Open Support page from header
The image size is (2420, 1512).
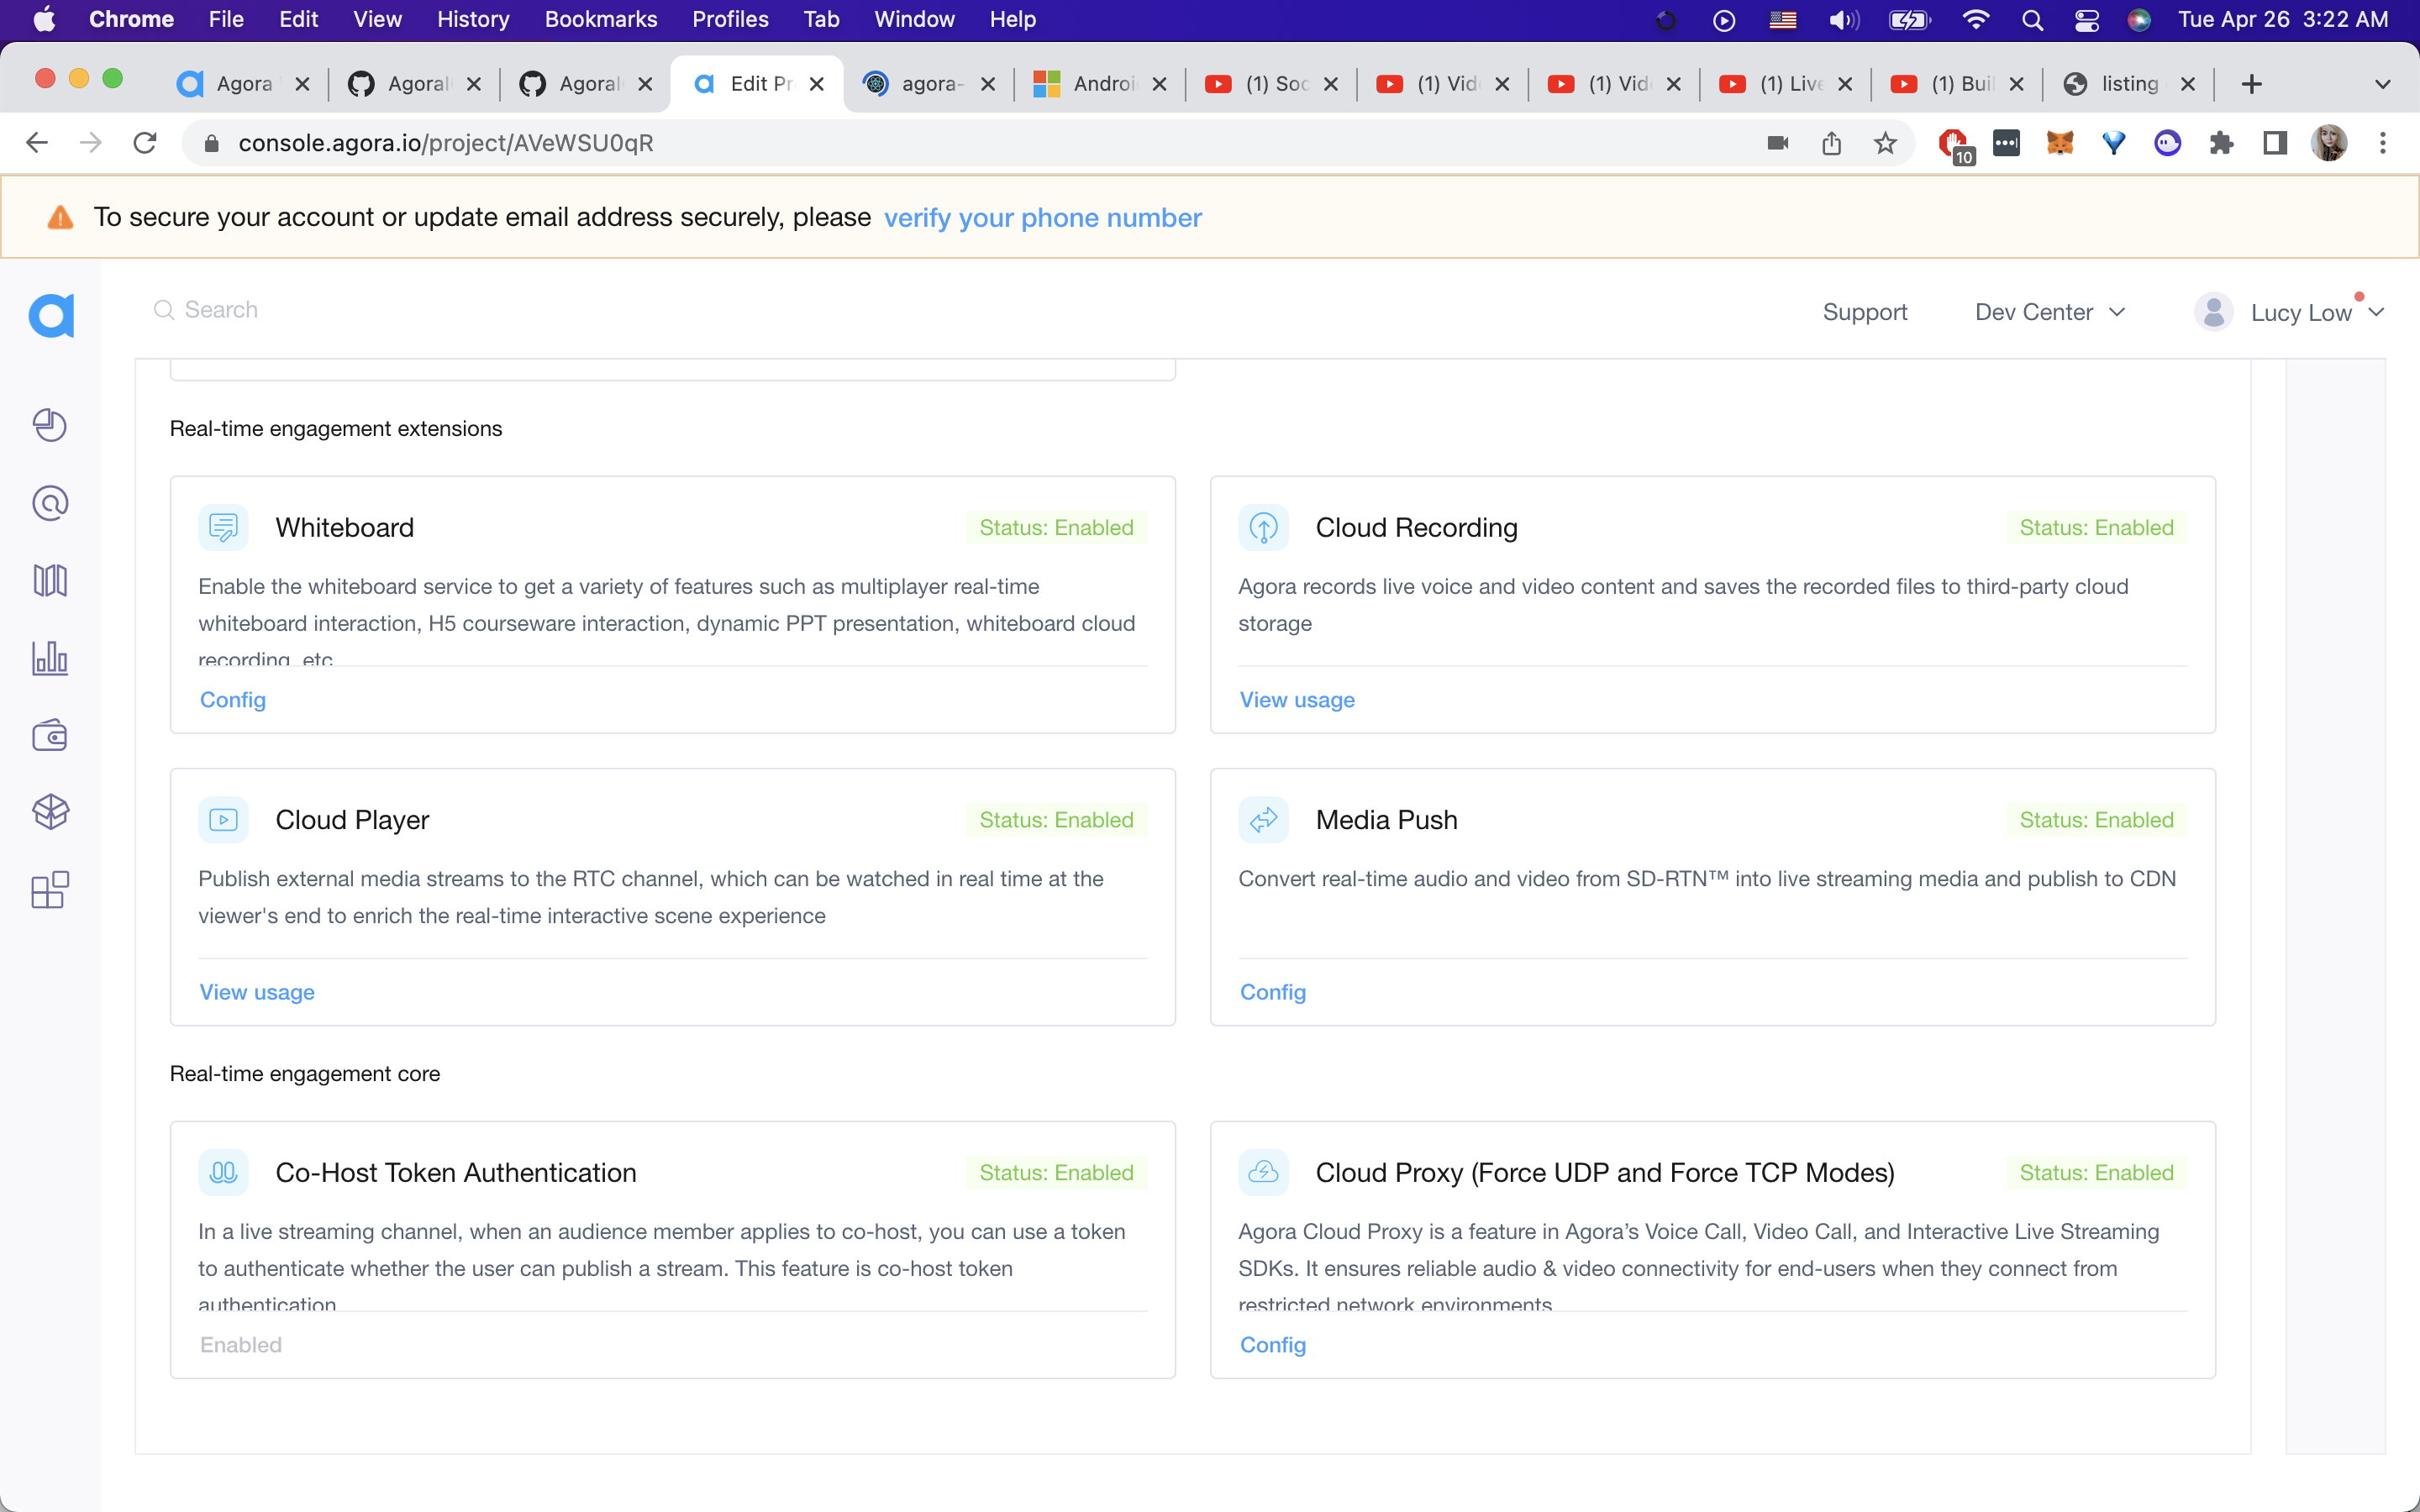pyautogui.click(x=1864, y=312)
